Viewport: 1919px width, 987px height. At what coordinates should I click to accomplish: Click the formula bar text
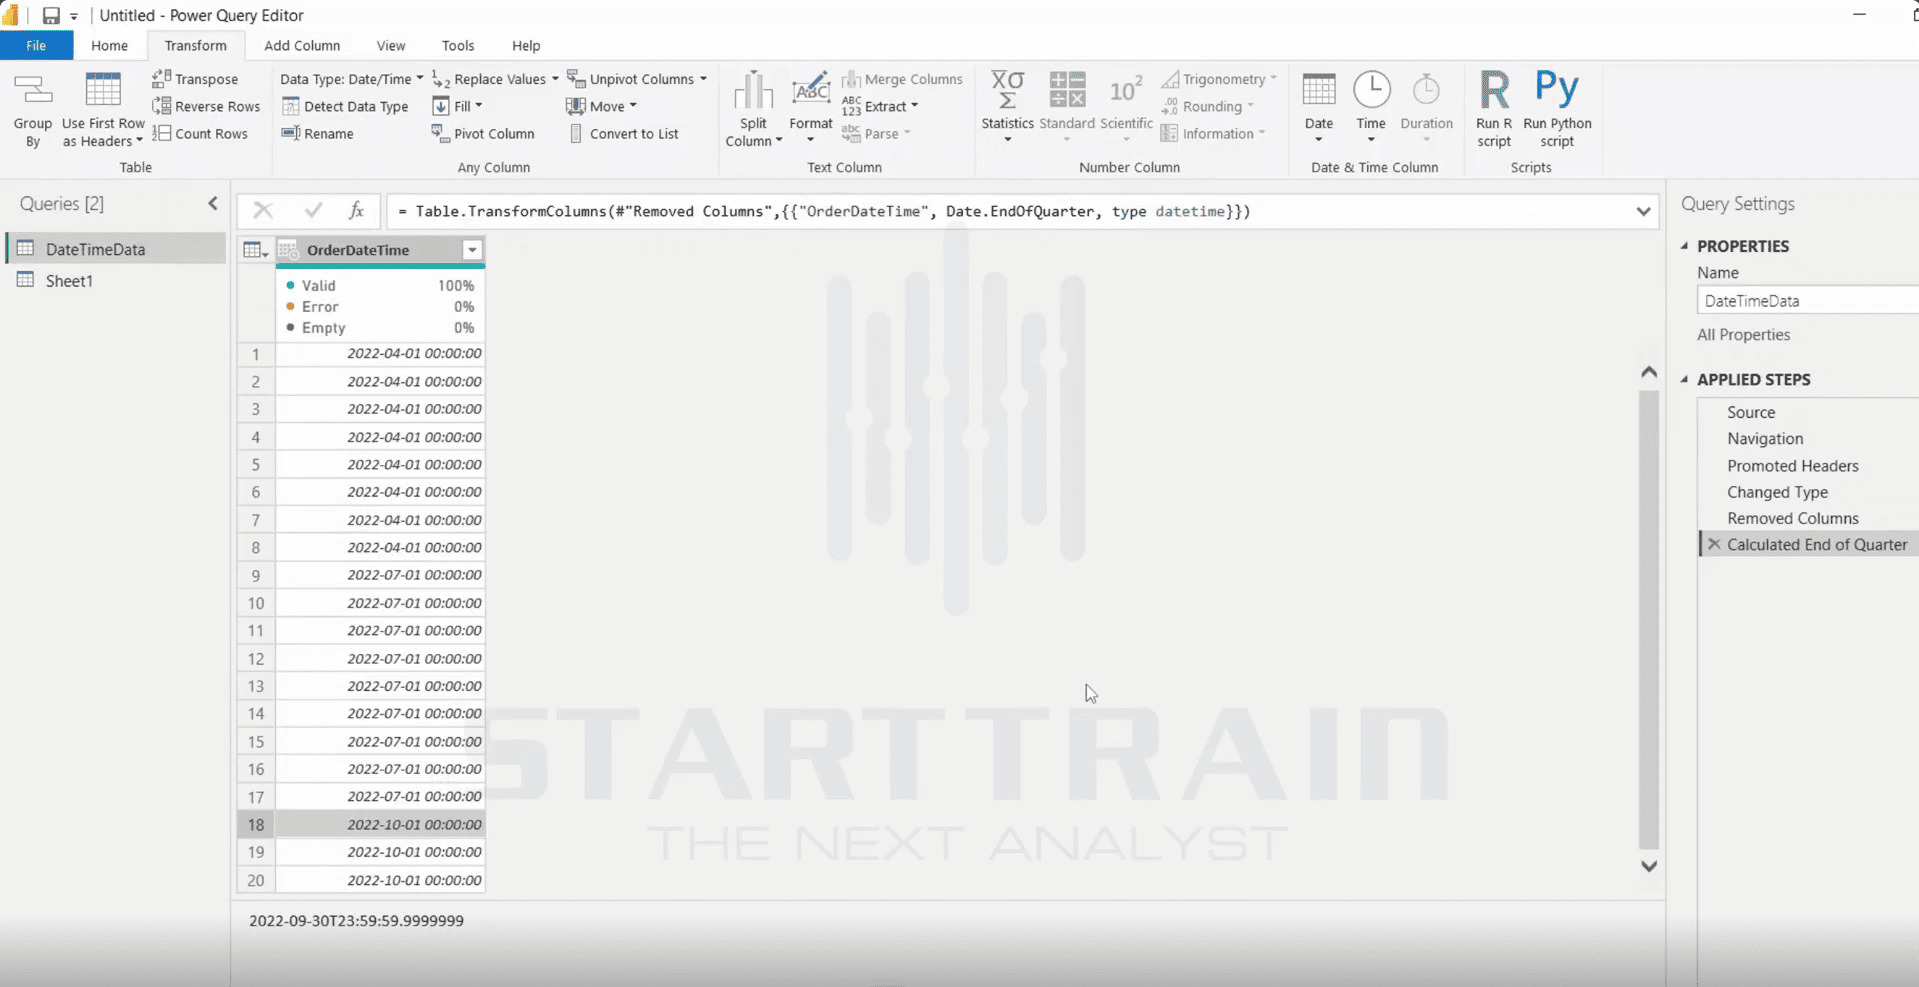coord(824,211)
